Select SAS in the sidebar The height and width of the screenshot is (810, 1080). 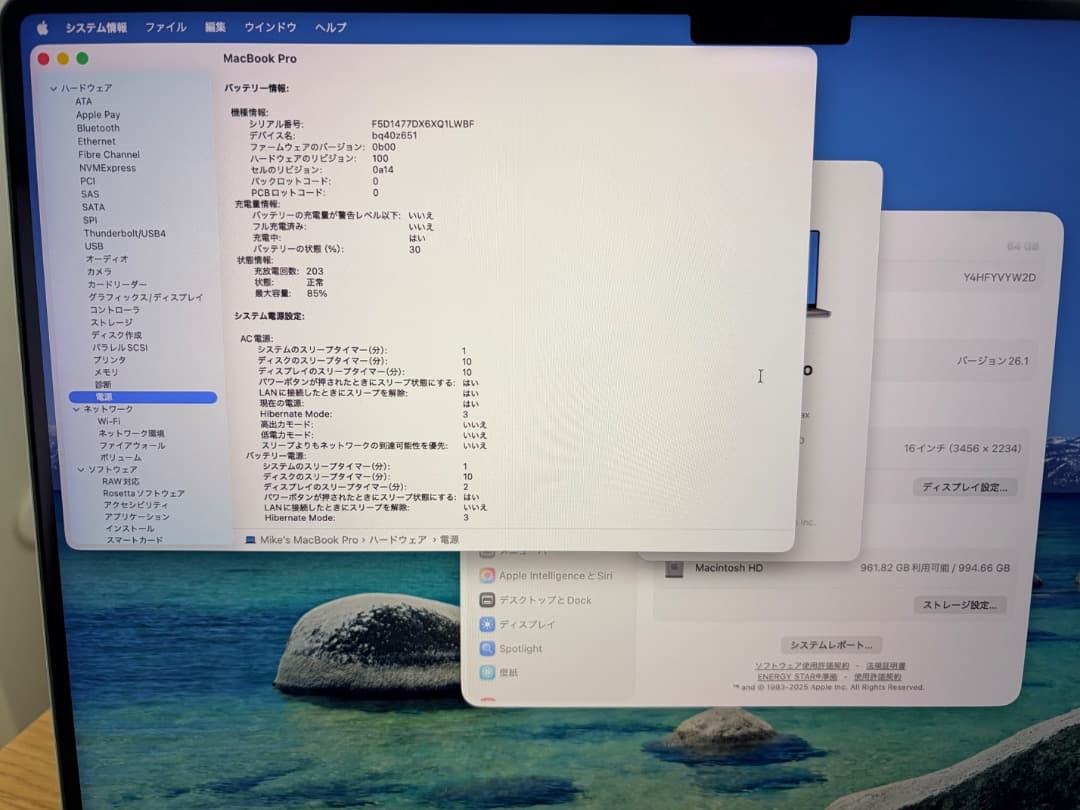coord(90,194)
